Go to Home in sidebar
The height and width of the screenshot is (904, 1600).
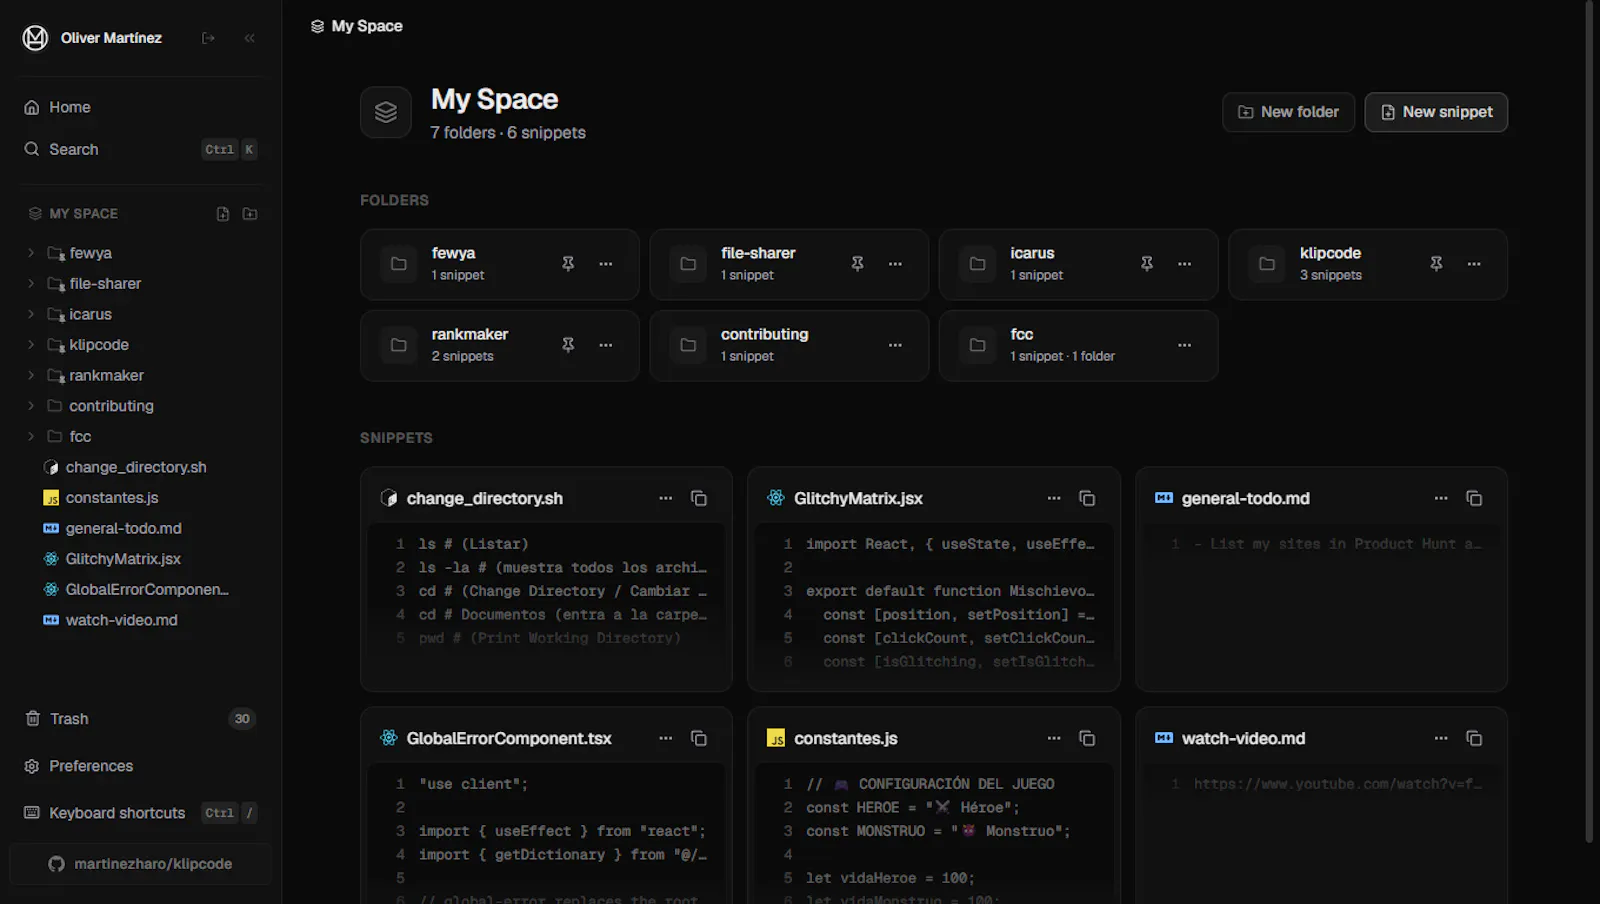pyautogui.click(x=140, y=107)
